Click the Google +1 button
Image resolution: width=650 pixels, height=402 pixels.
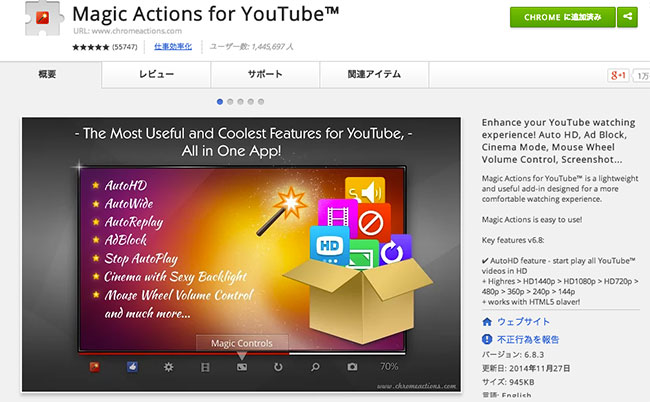click(618, 75)
